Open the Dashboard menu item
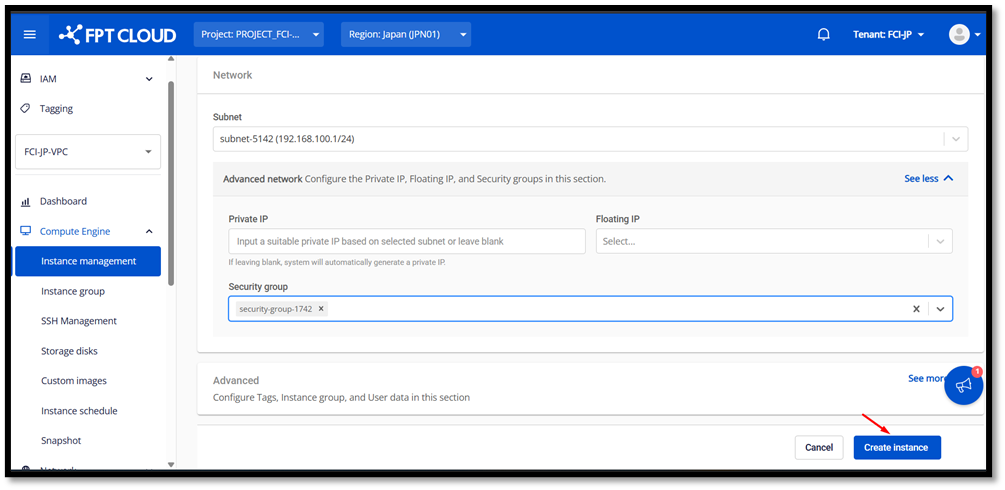 tap(63, 201)
